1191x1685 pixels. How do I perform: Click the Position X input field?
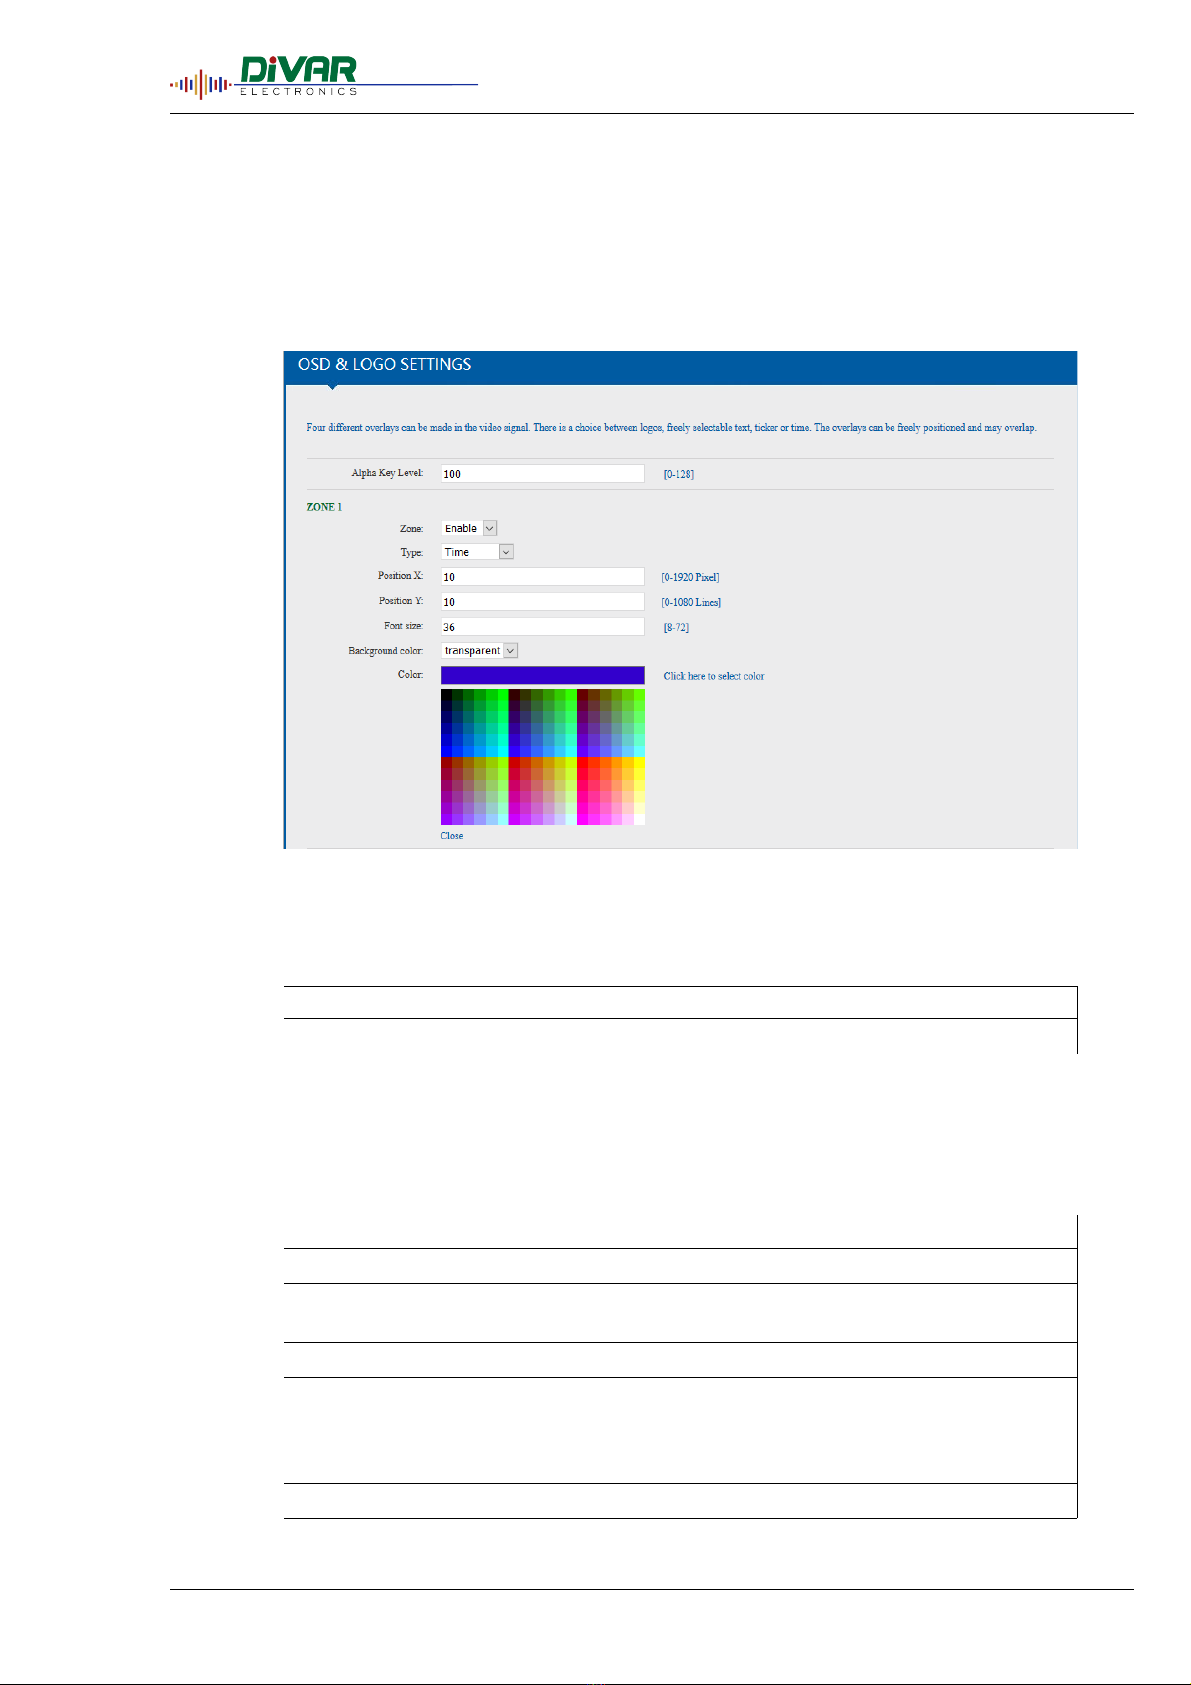pos(542,576)
